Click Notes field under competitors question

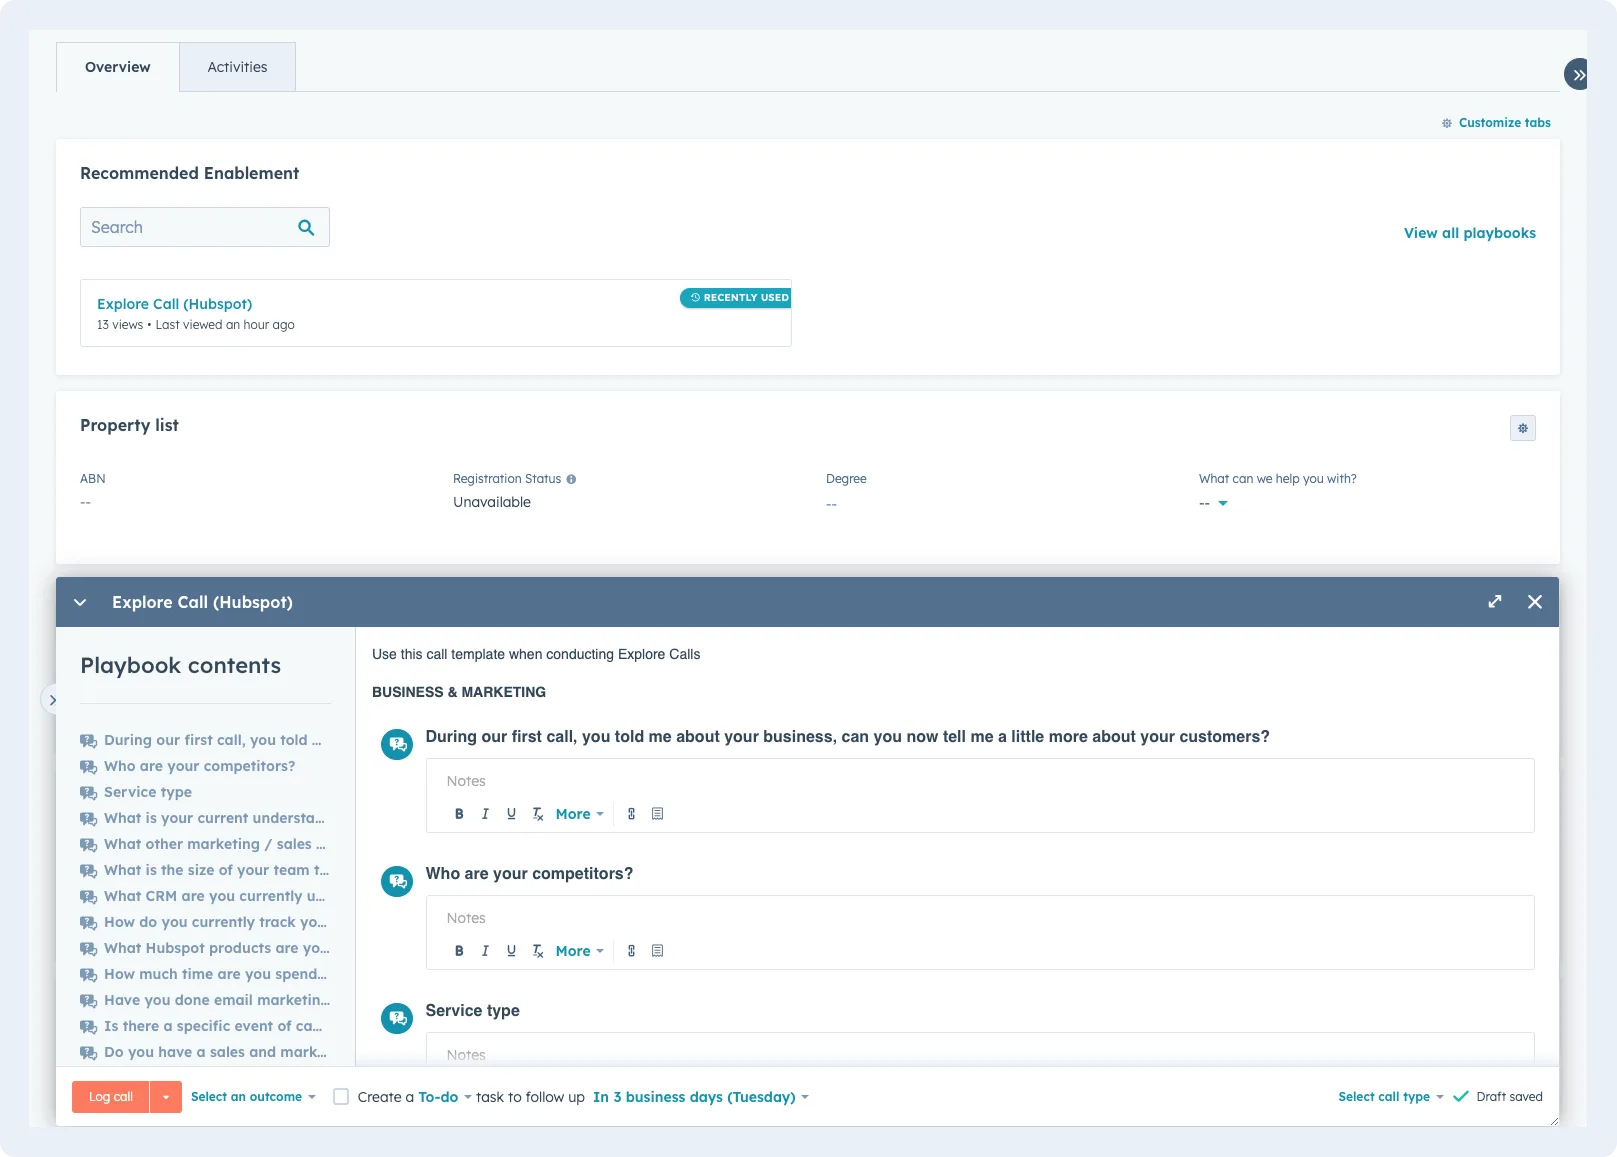pos(980,918)
